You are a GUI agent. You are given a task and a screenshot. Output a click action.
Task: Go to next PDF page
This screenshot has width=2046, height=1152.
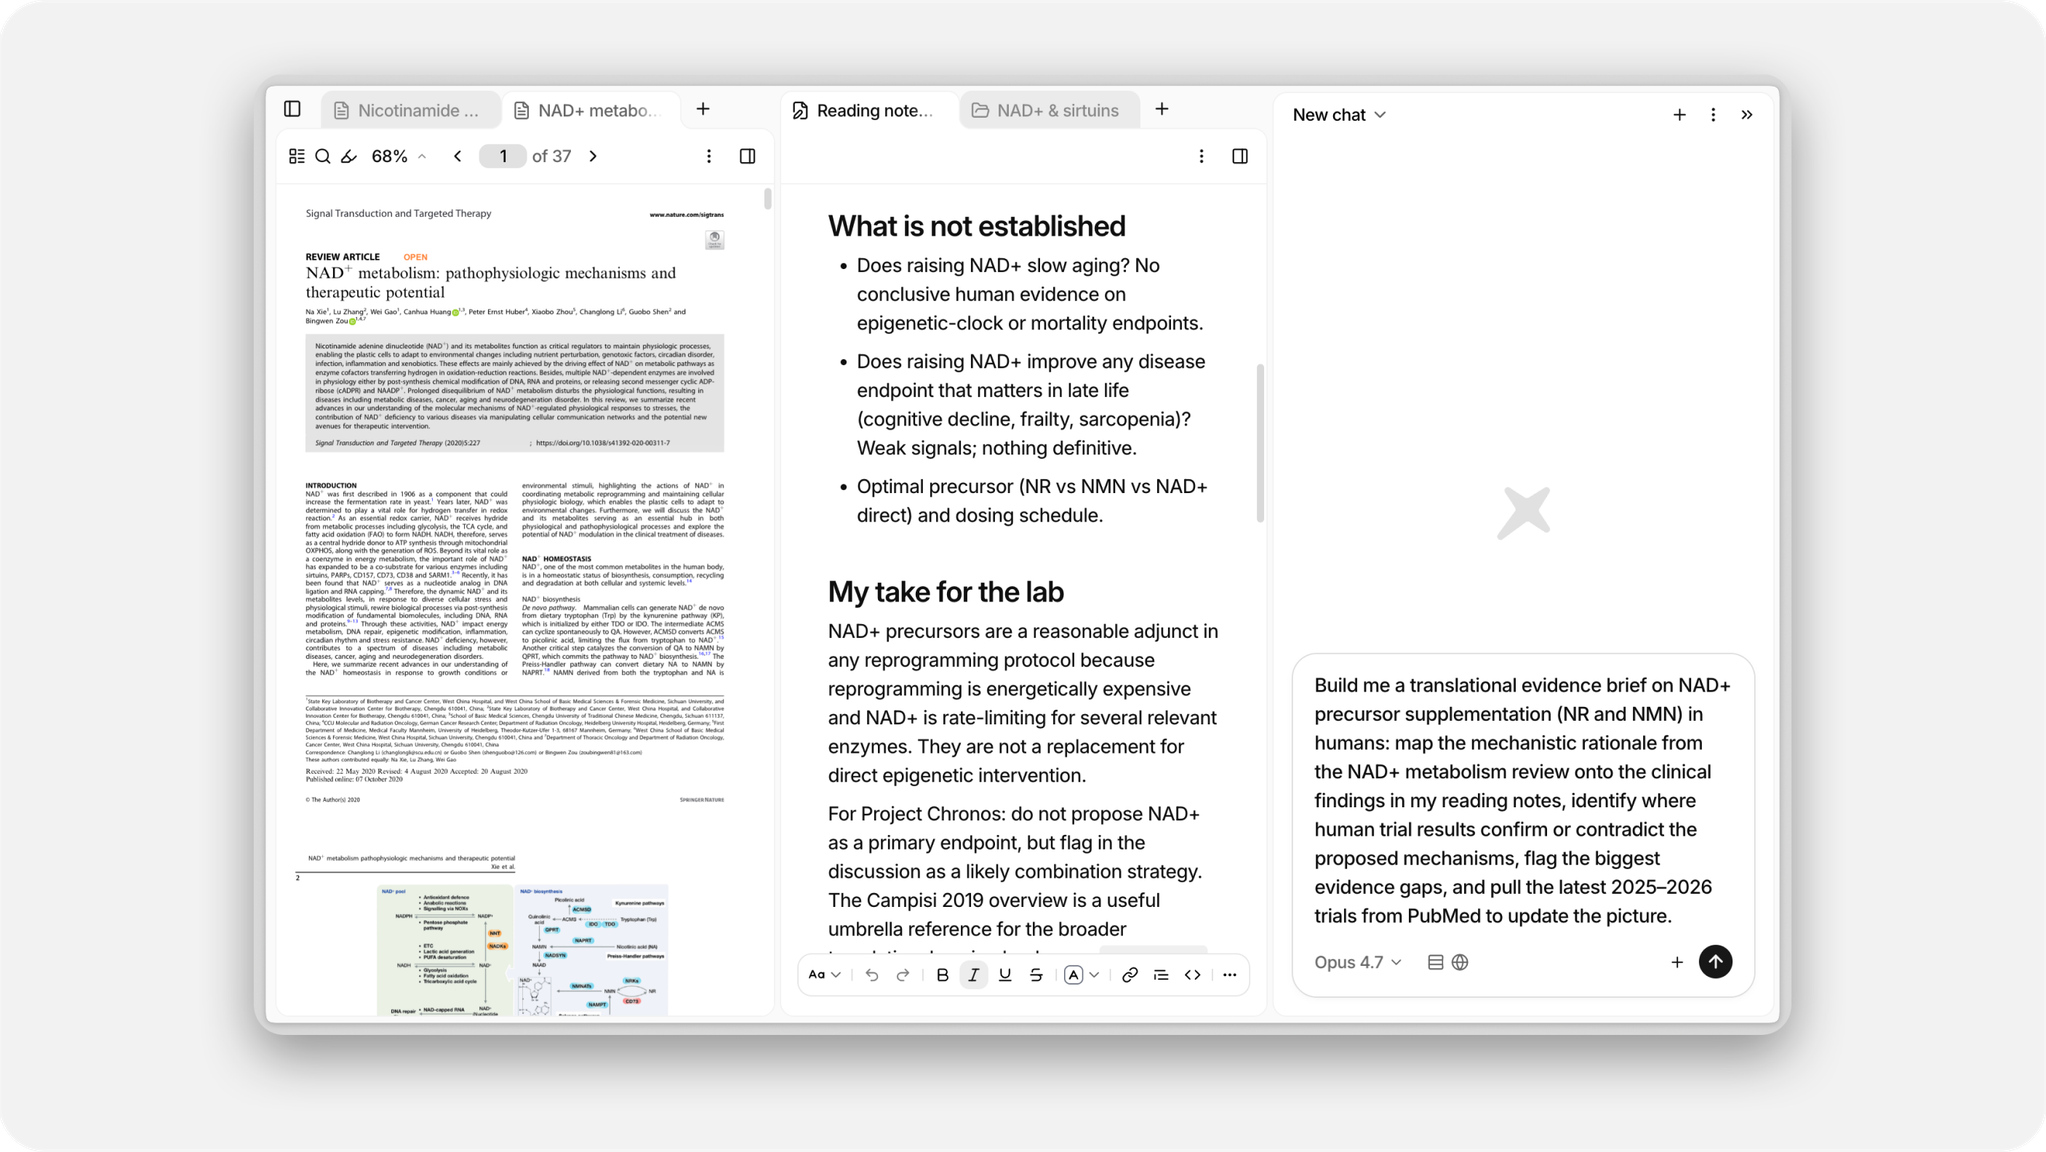click(x=593, y=156)
